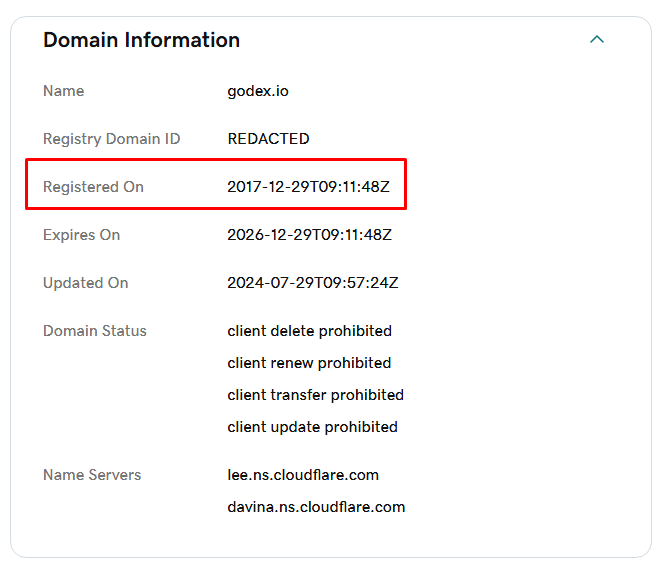Click the client transfer prohibited status
This screenshot has width=660, height=564.
tap(315, 395)
